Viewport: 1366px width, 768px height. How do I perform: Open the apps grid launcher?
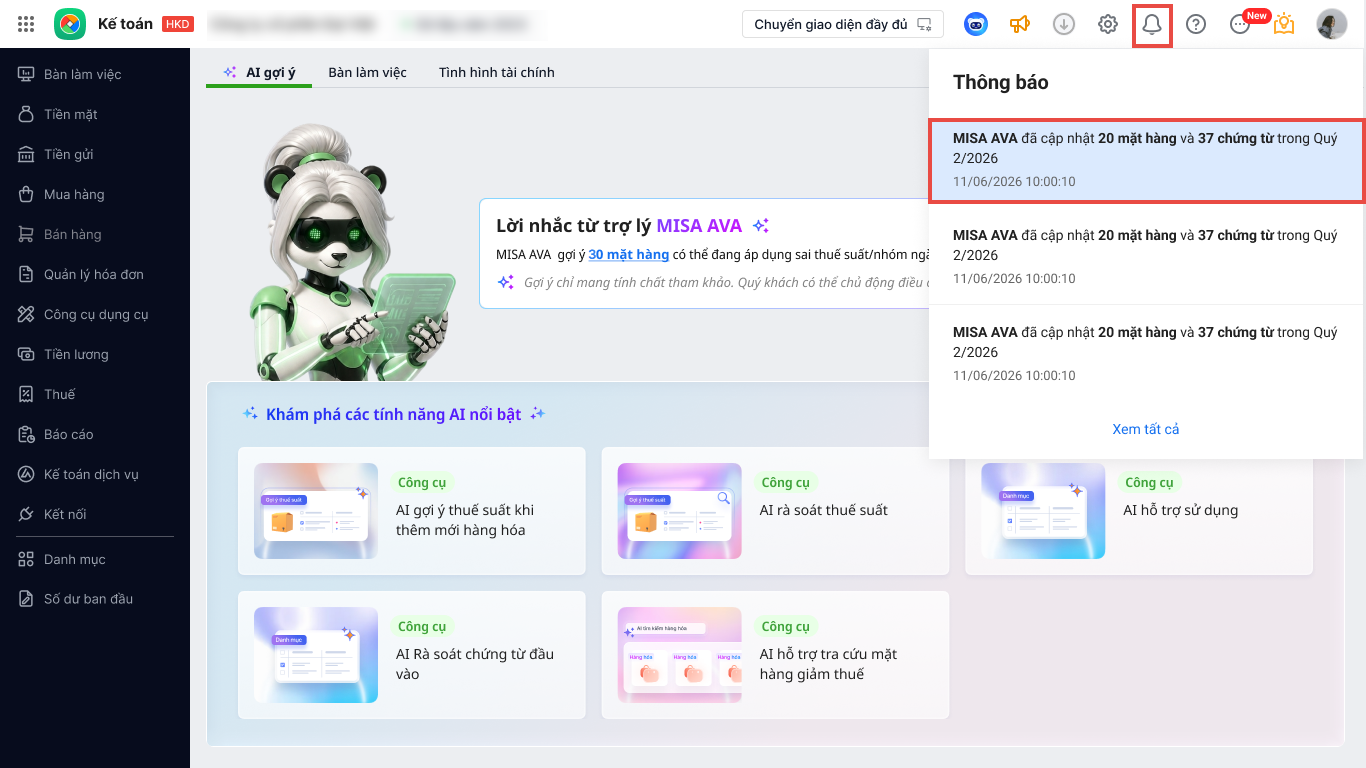pos(27,24)
